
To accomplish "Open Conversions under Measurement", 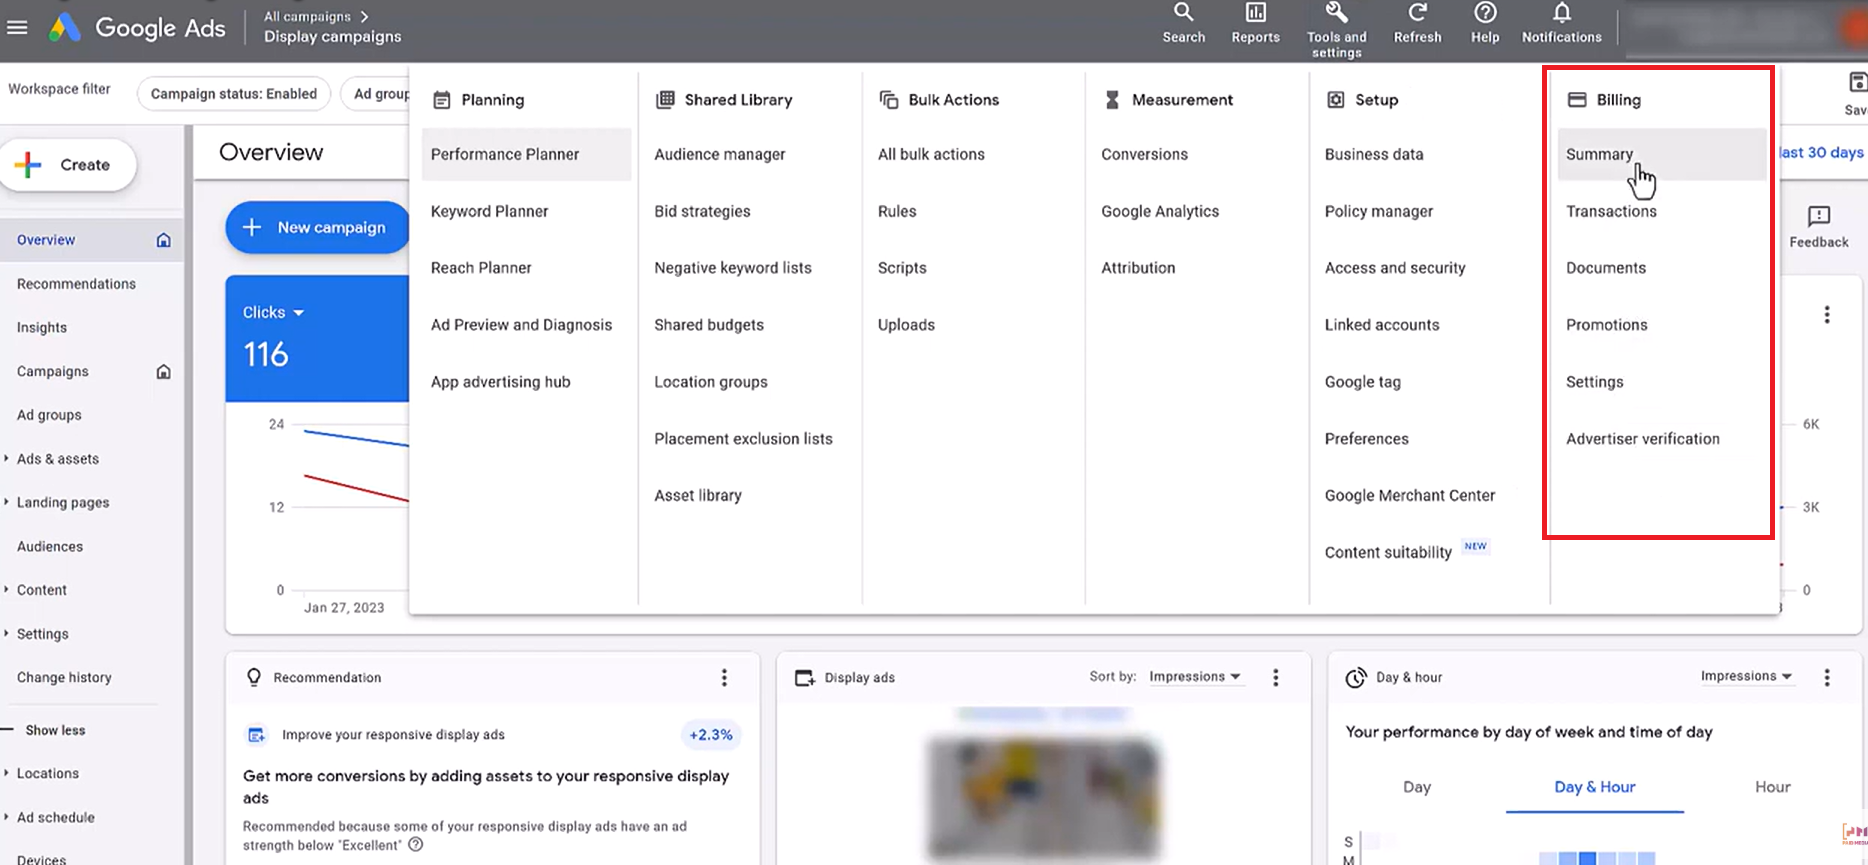I will [x=1144, y=154].
